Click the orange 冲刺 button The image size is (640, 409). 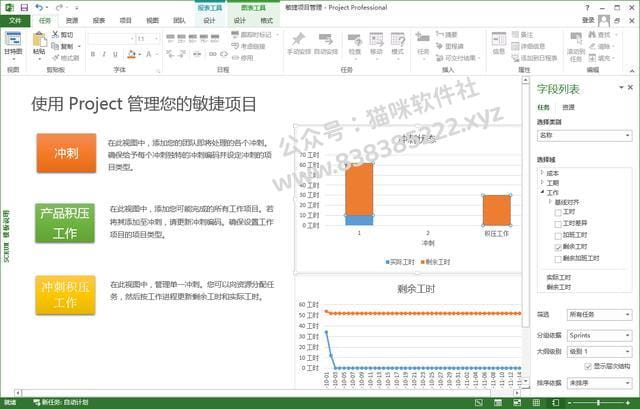pyautogui.click(x=66, y=153)
